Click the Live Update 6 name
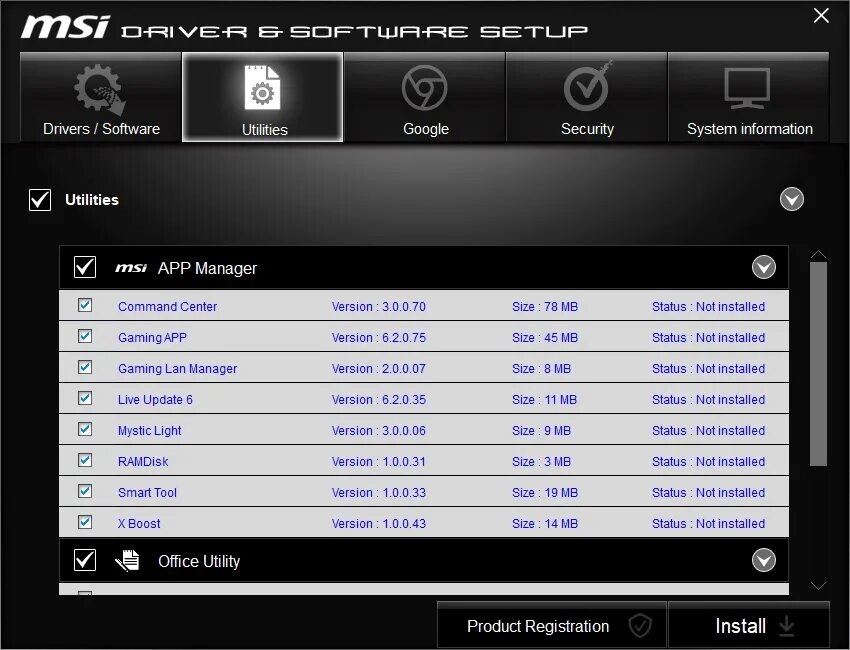850x650 pixels. coord(155,399)
